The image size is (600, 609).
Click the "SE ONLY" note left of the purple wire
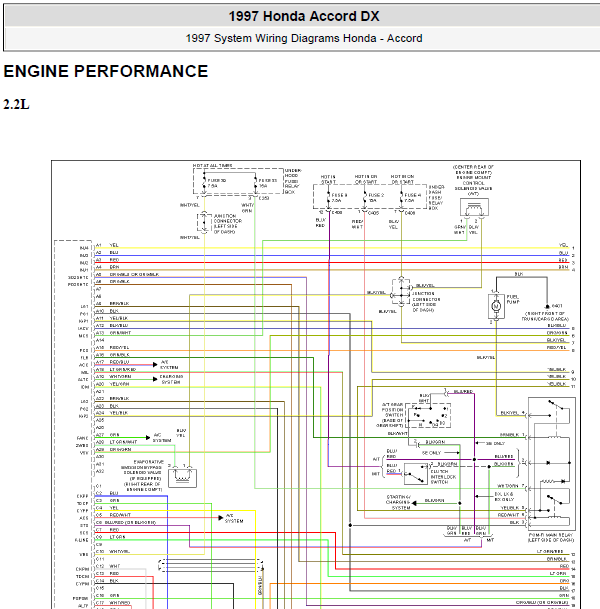tap(431, 453)
